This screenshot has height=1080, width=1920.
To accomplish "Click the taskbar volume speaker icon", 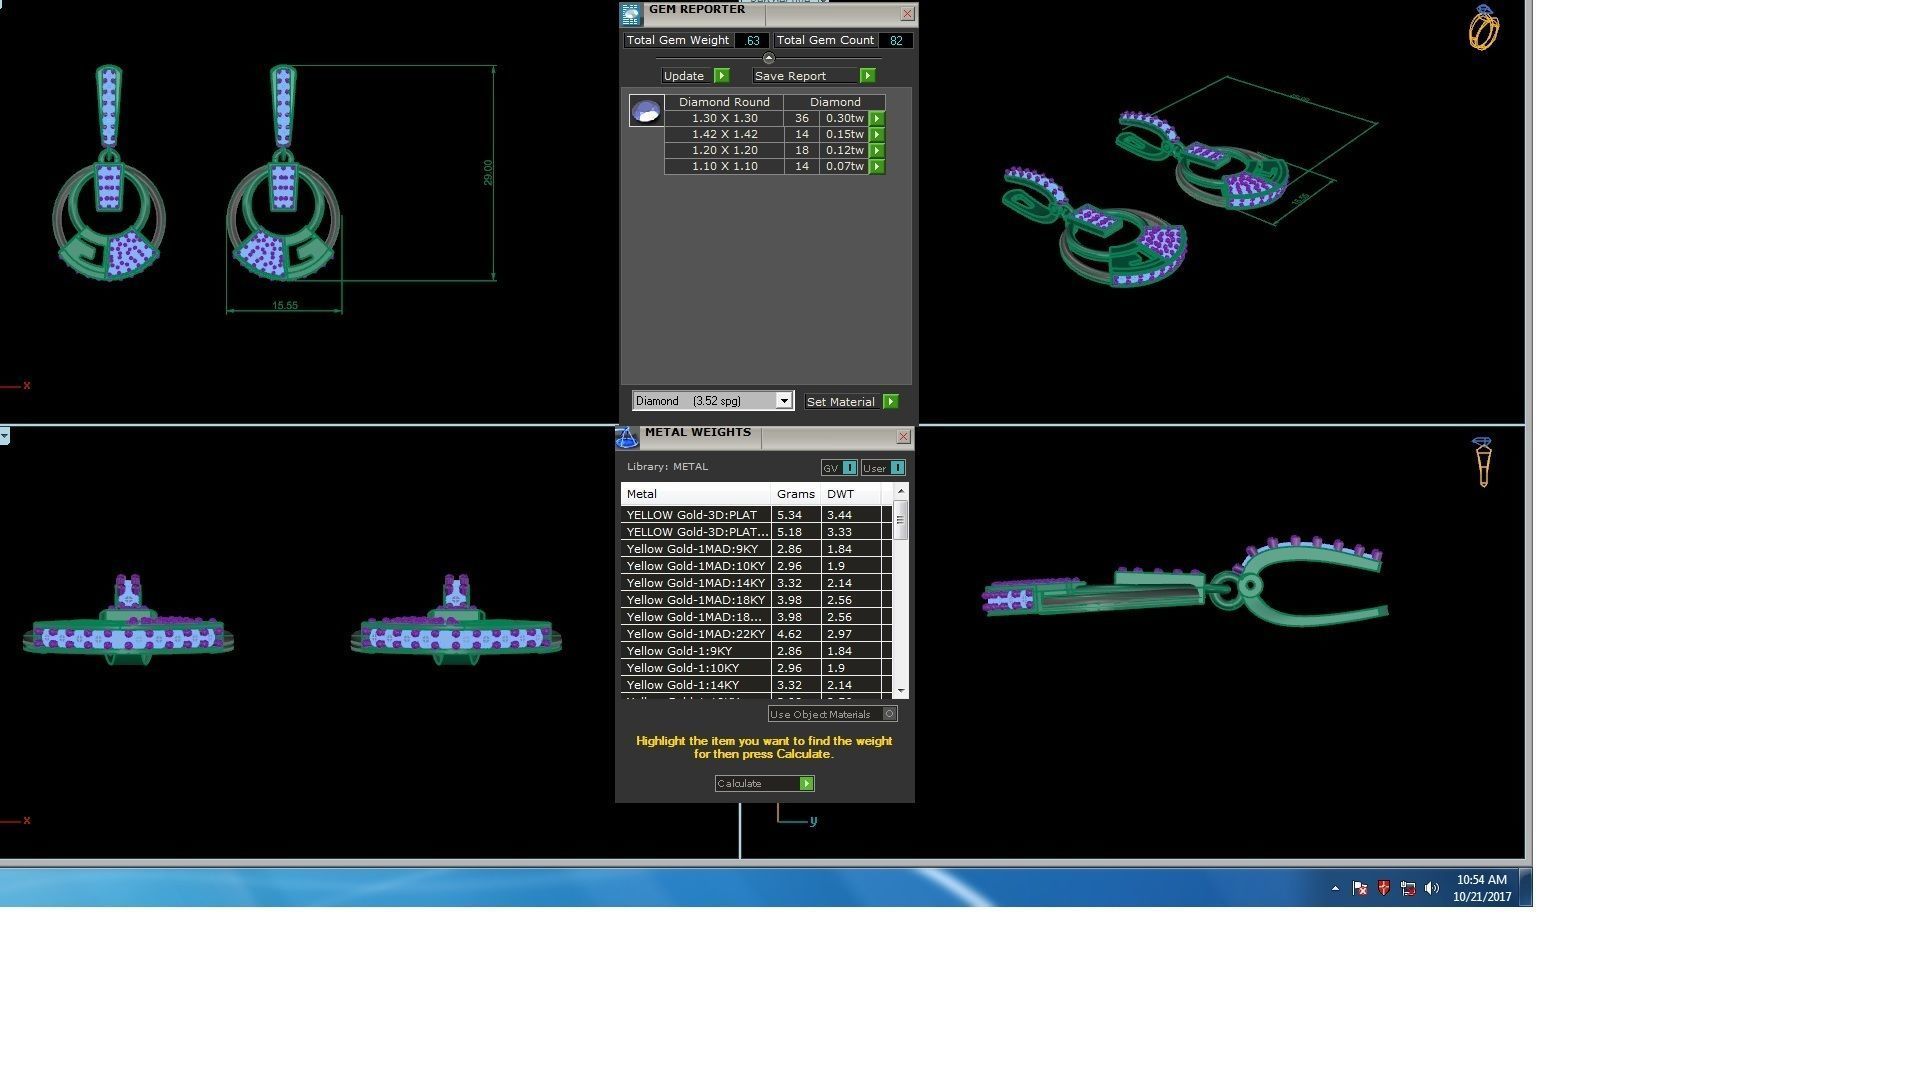I will tap(1432, 888).
